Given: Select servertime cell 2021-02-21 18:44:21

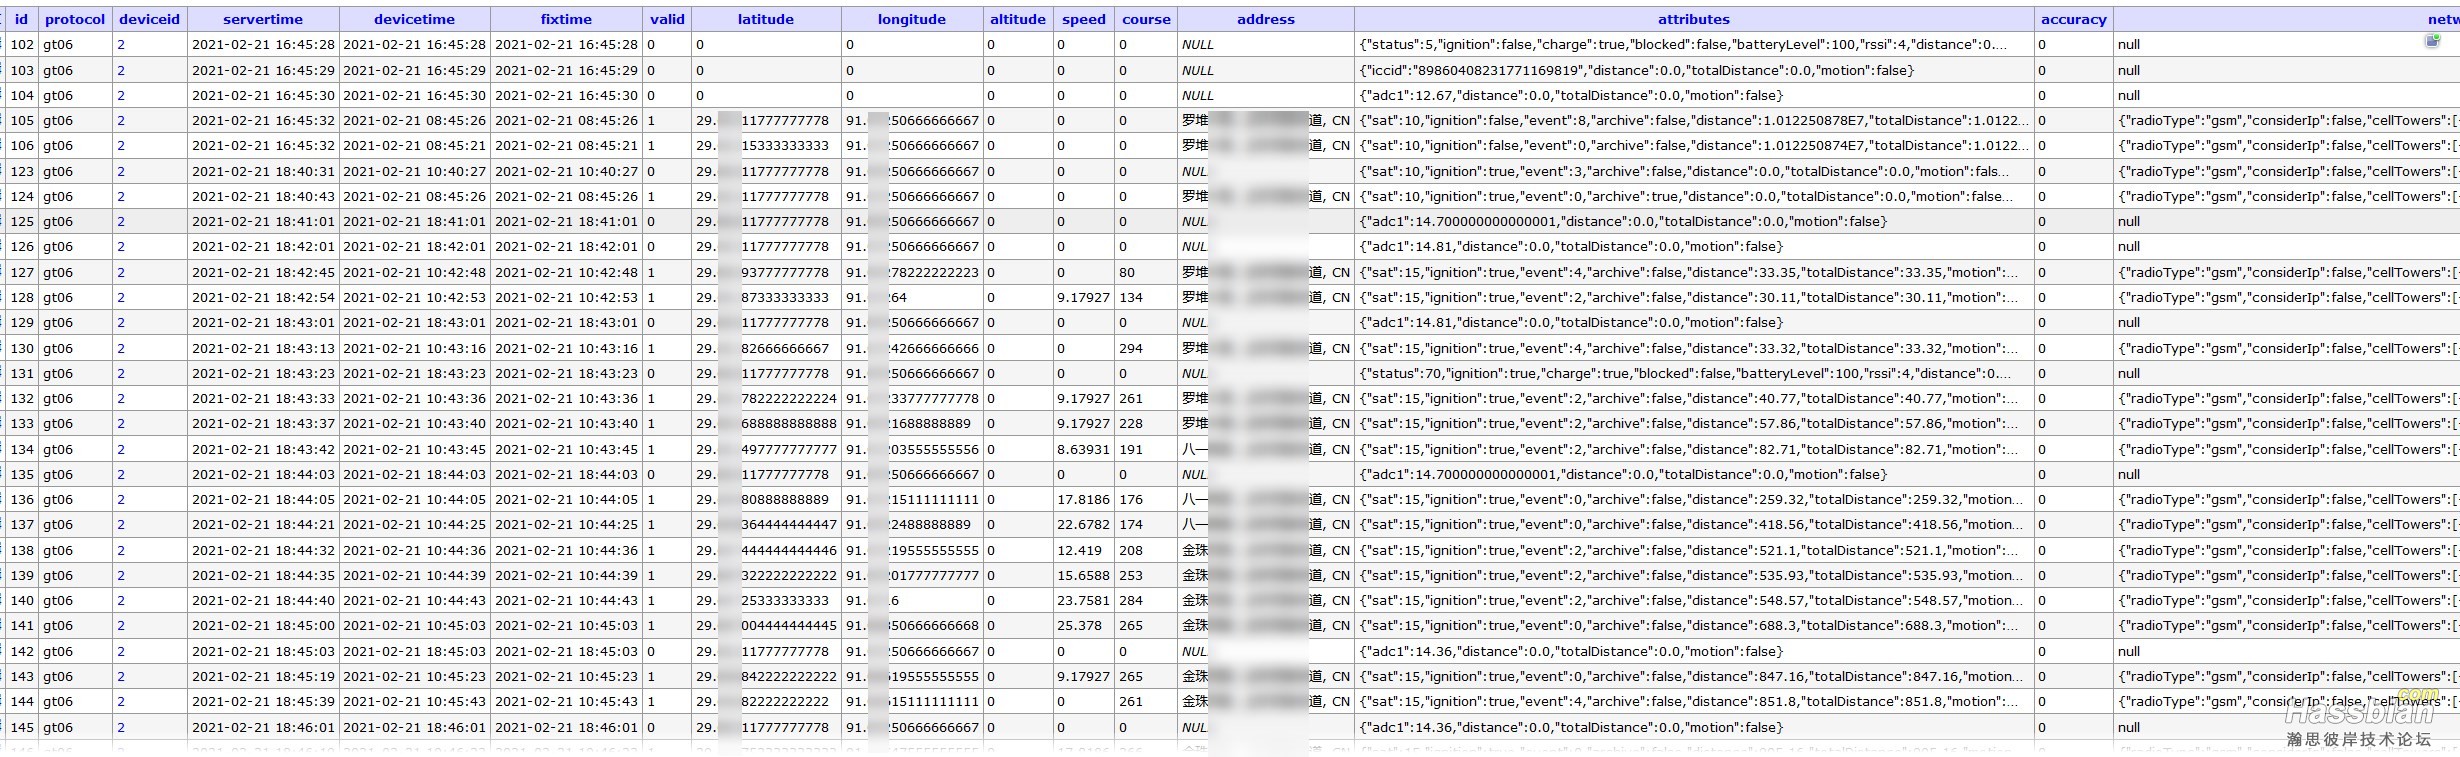Looking at the screenshot, I should [263, 525].
